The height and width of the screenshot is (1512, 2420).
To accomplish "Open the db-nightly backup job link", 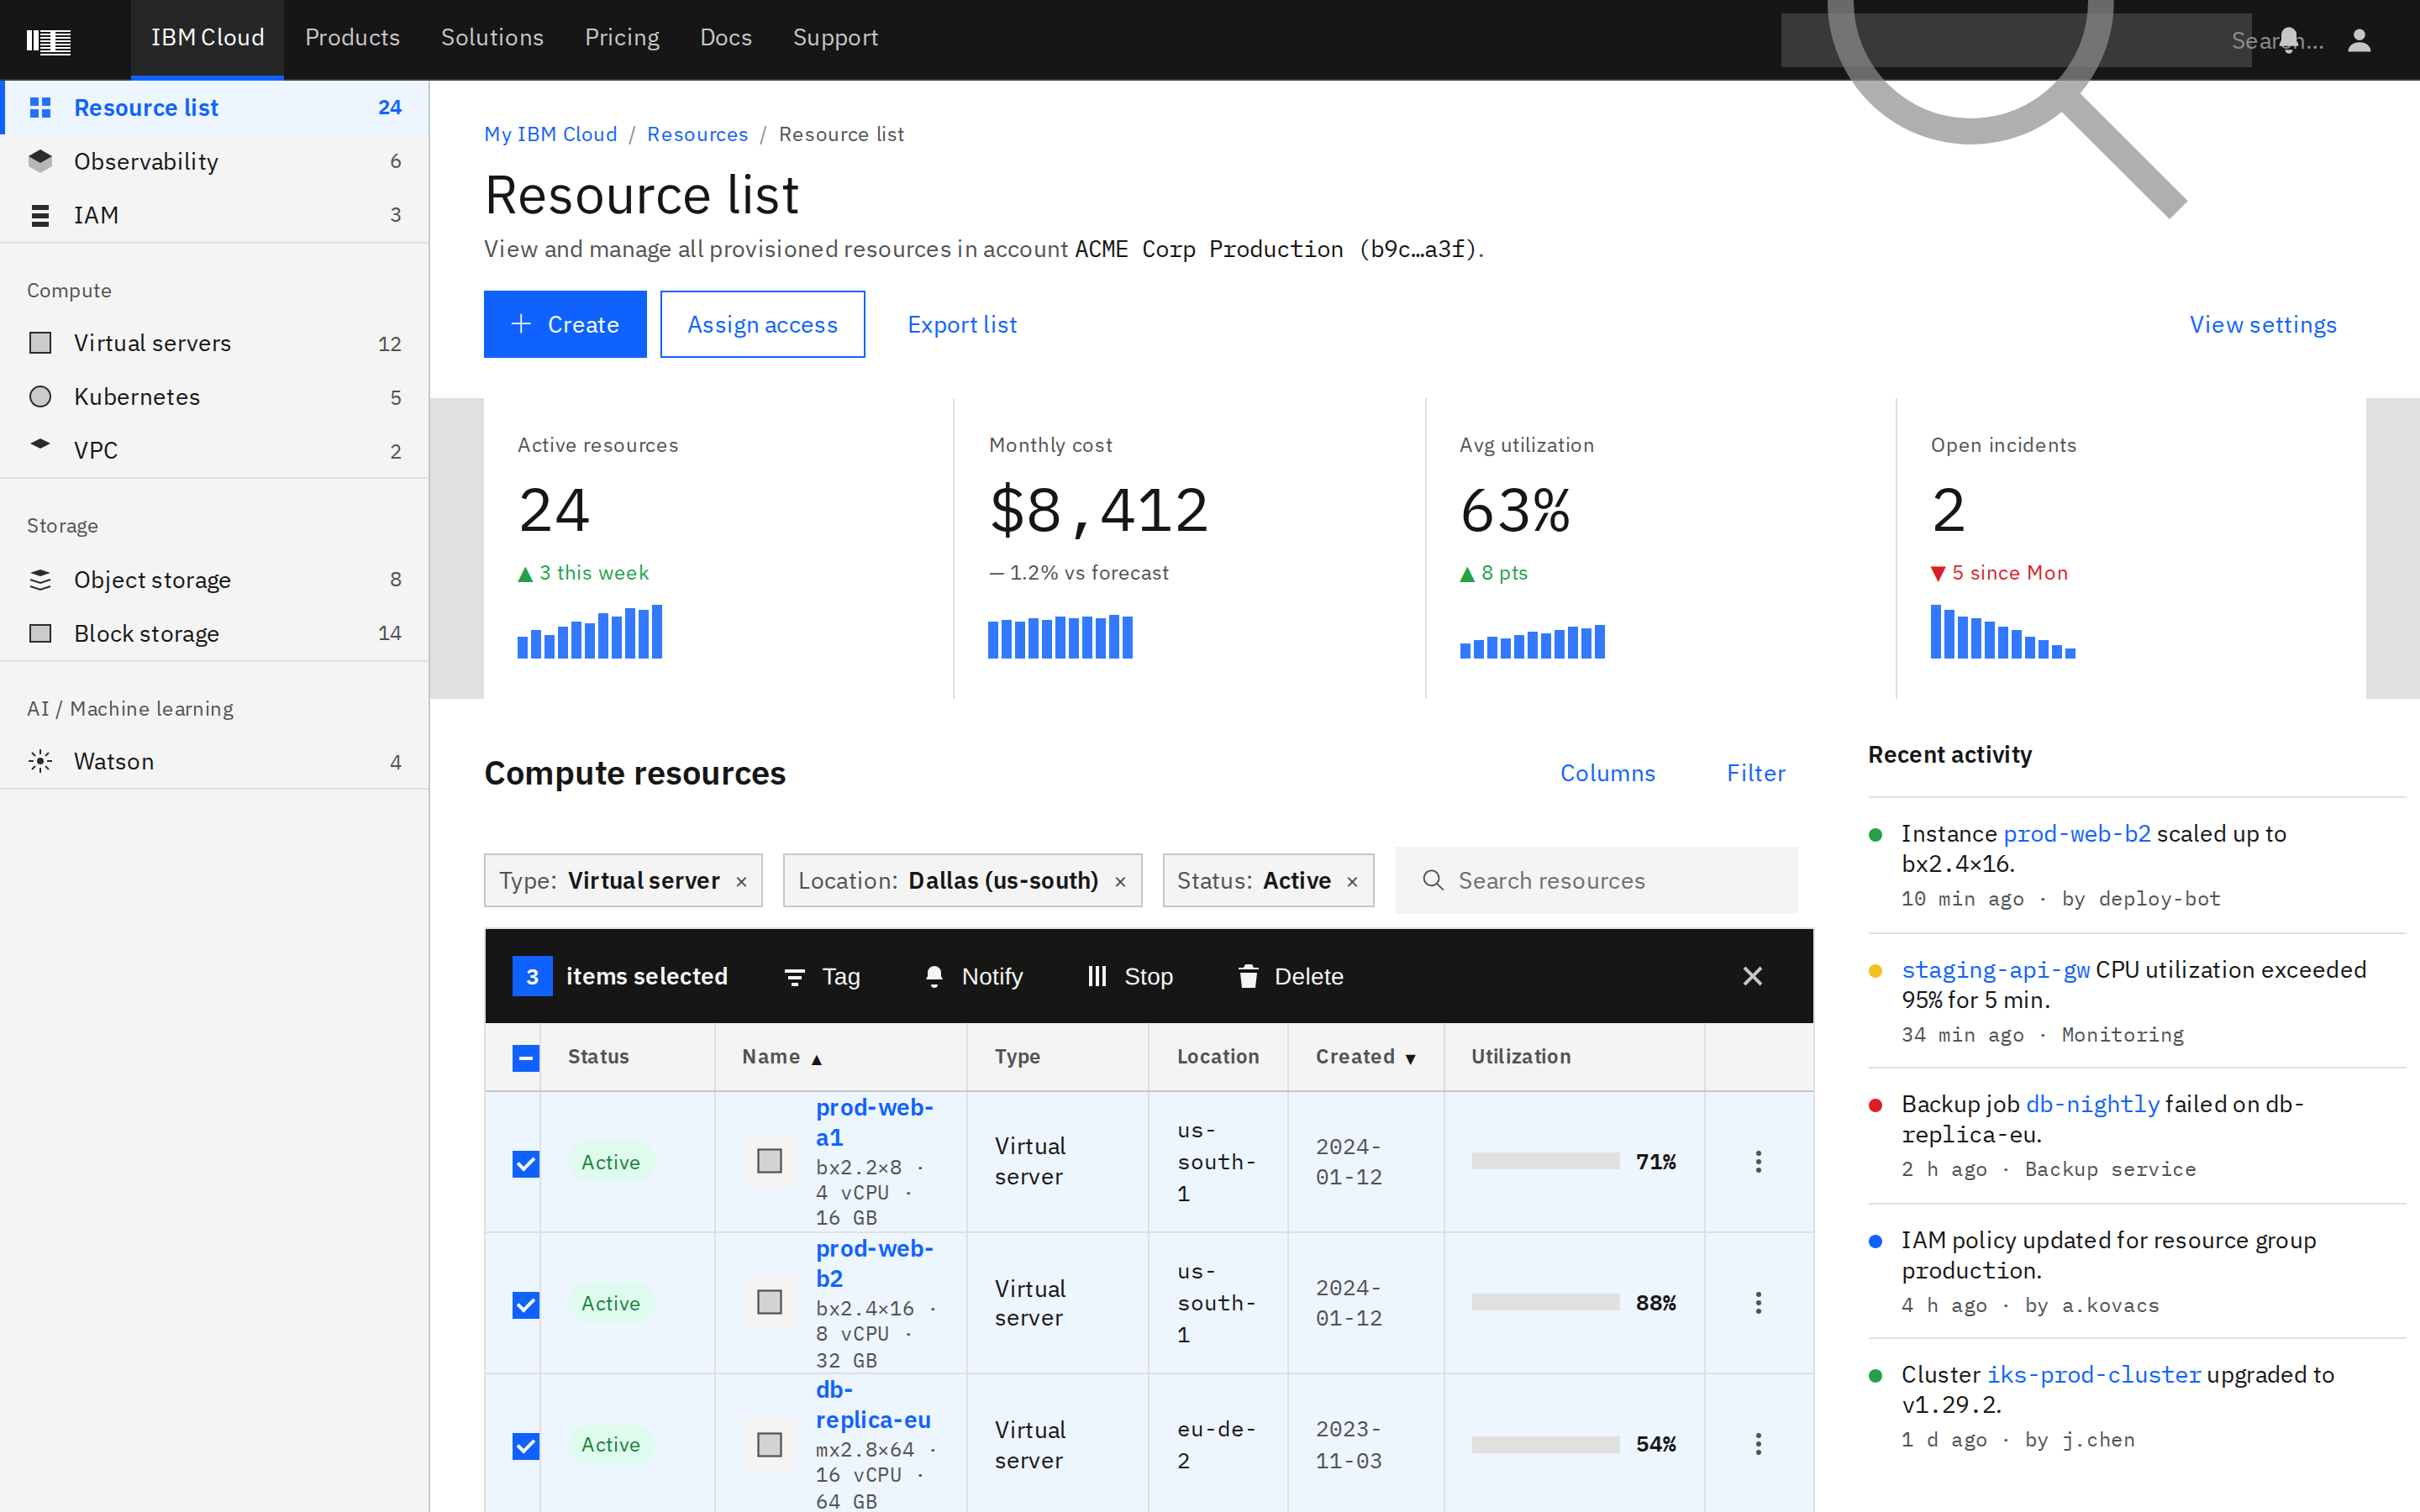I will [2092, 1104].
